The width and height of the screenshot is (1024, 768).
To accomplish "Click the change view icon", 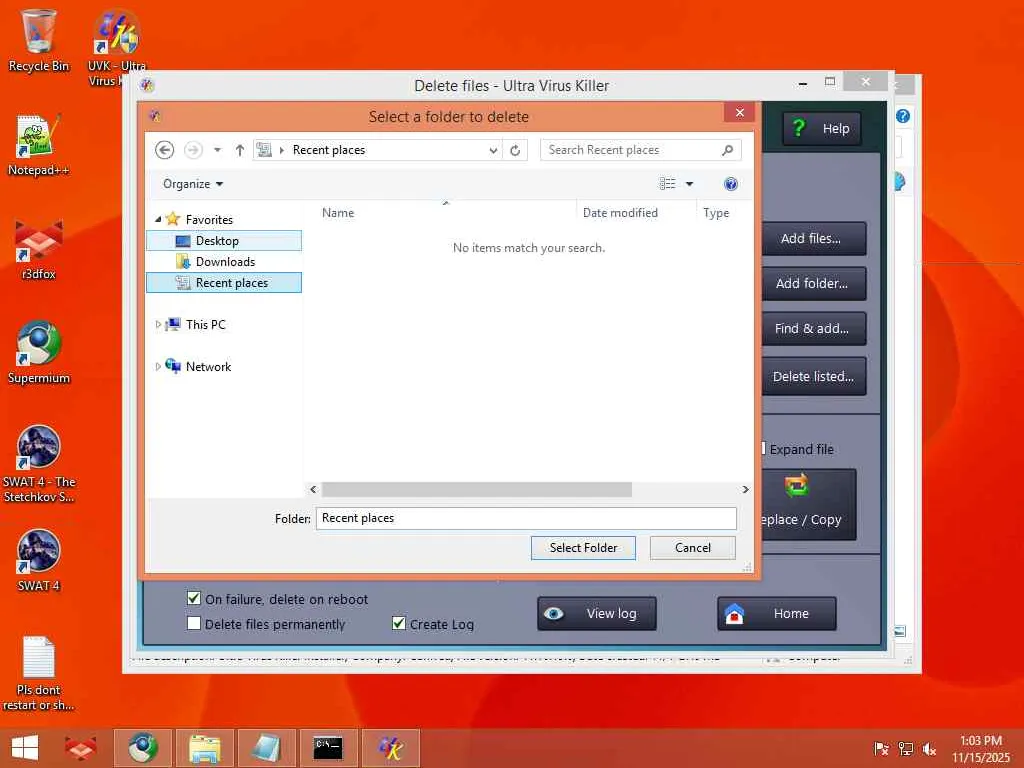I will pos(667,184).
